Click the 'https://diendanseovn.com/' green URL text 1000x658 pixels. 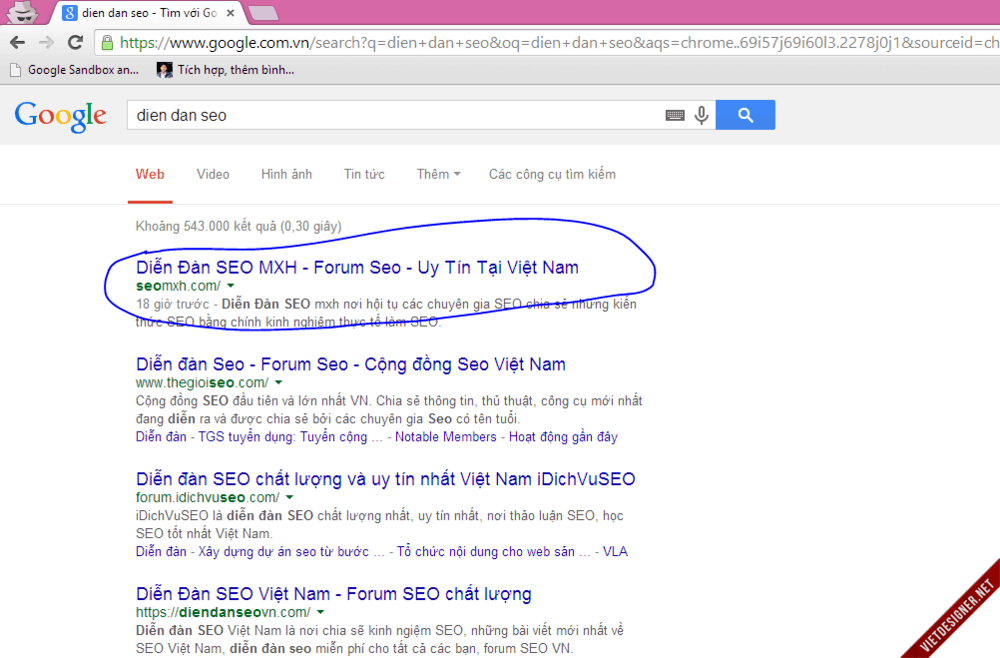tap(223, 612)
